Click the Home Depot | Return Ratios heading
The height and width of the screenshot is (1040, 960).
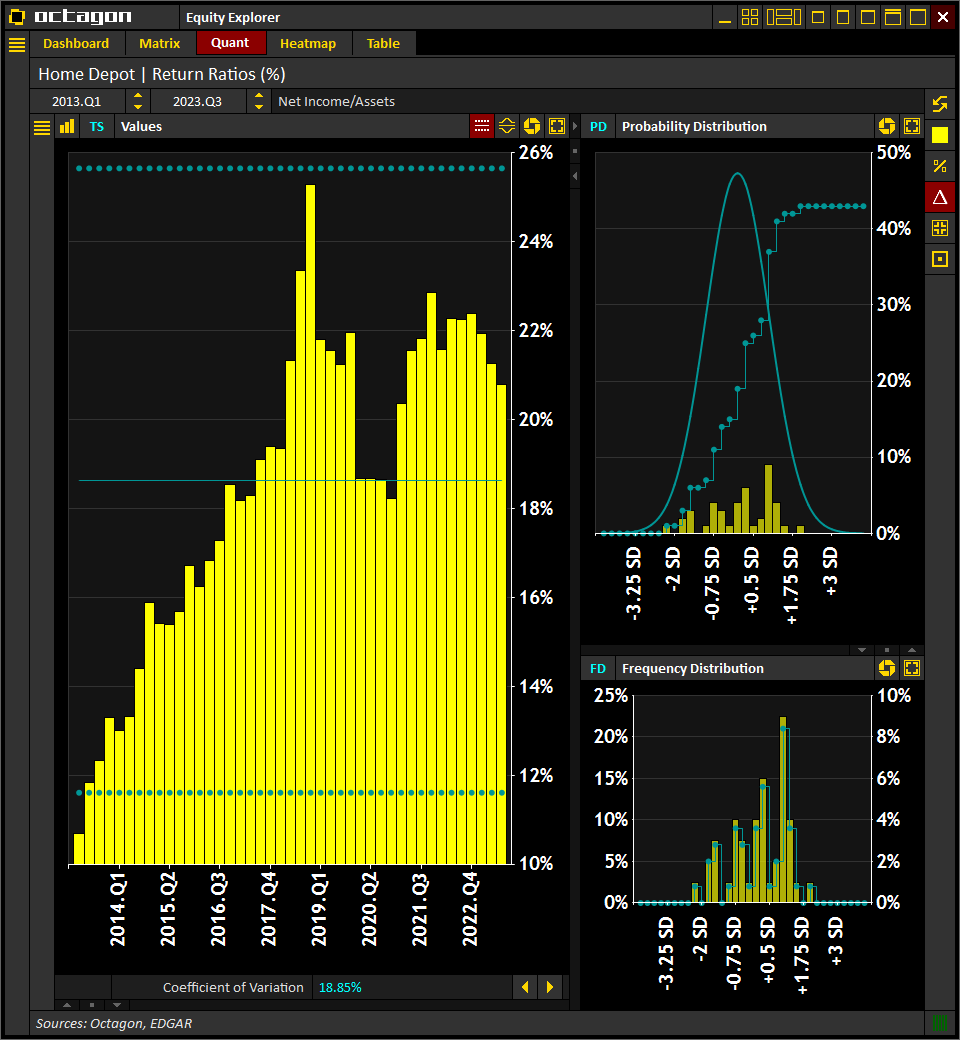pos(162,74)
